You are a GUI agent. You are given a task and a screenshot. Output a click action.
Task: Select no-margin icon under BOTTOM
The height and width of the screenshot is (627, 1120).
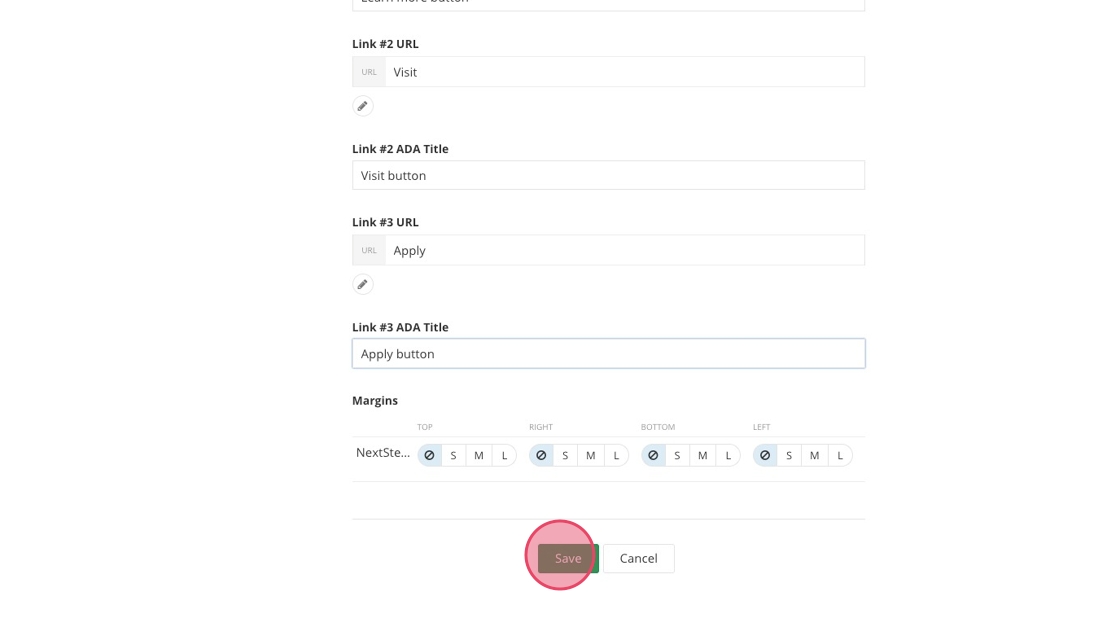653,455
